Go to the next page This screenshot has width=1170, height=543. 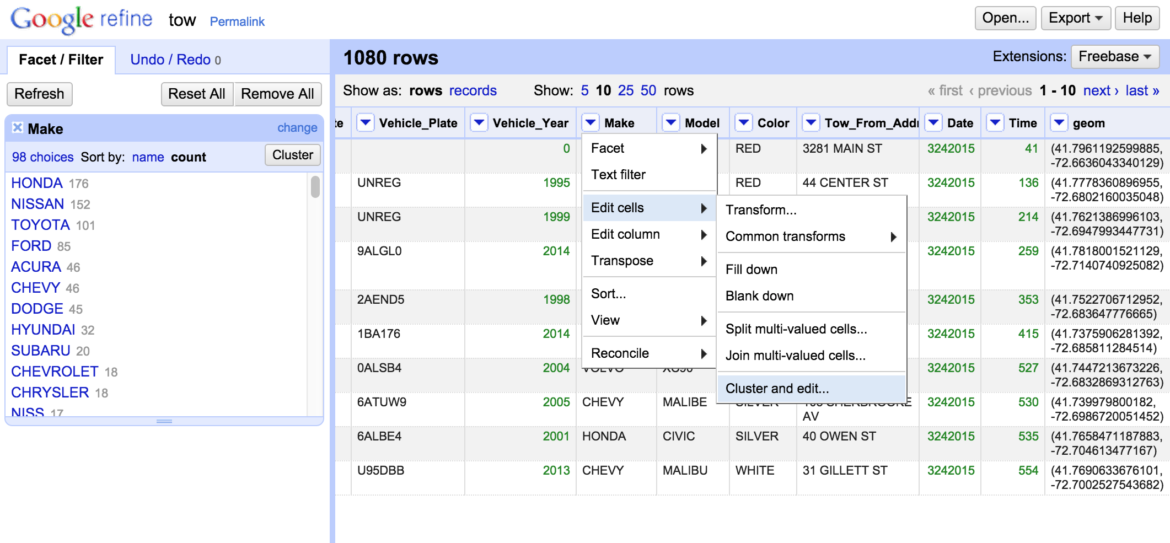[x=1101, y=91]
